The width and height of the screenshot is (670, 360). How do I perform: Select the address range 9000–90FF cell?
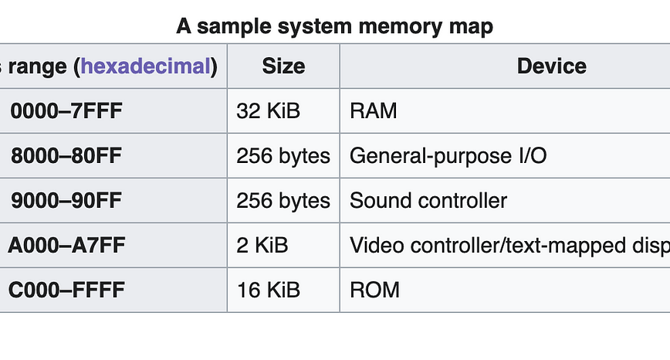113,200
